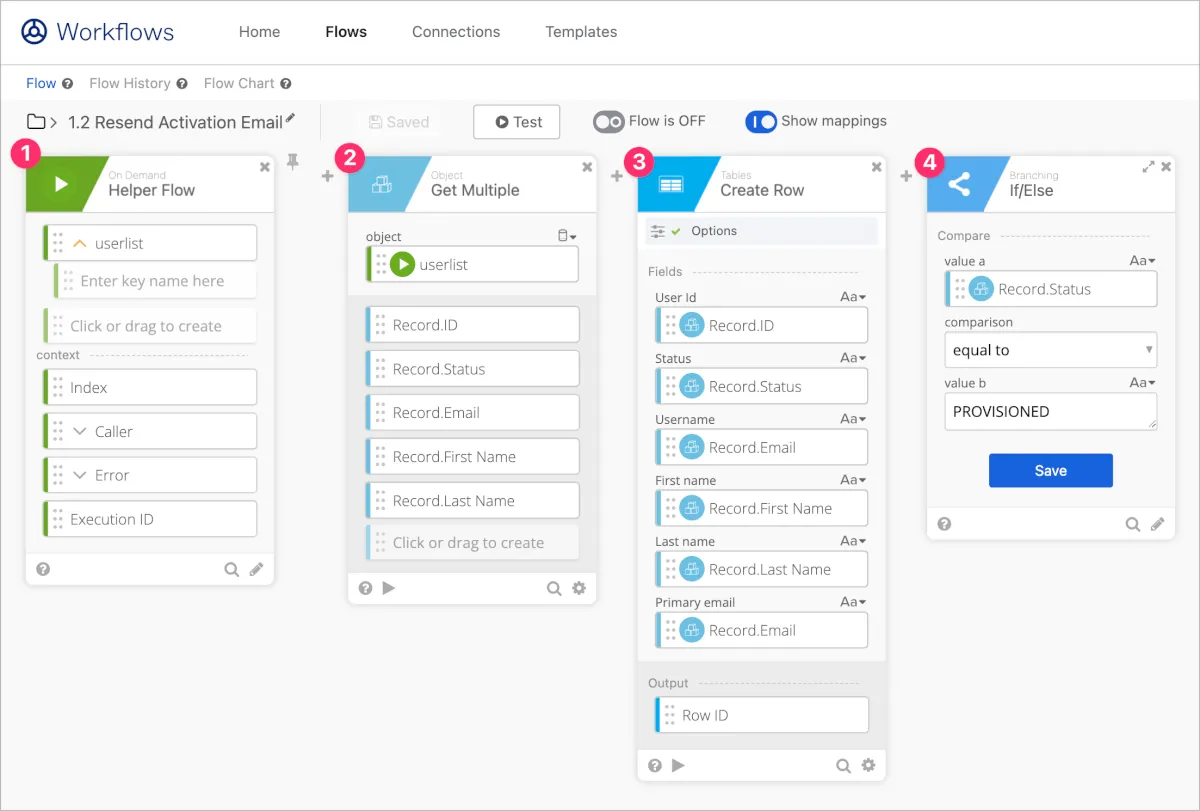Close the Helper Flow card

coord(265,167)
